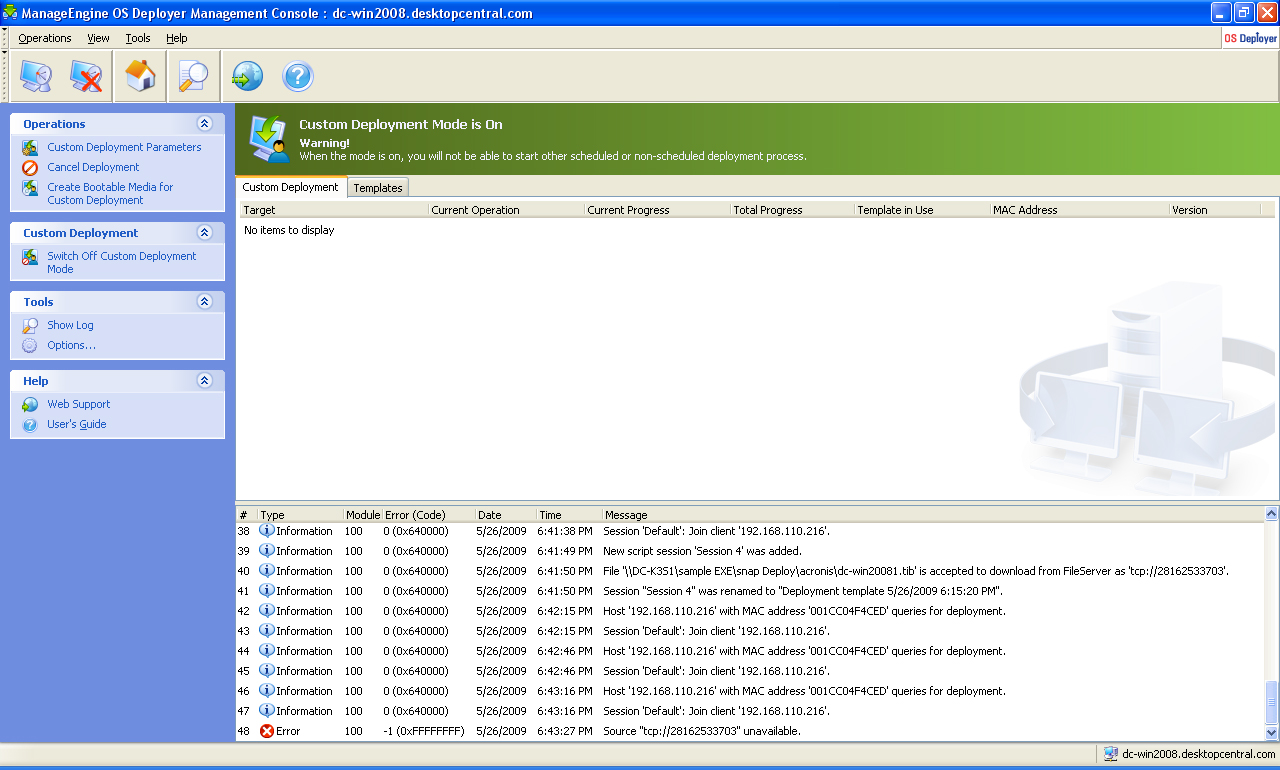Sort by the Current Operation column header
Viewport: 1280px width, 770px height.
(507, 210)
